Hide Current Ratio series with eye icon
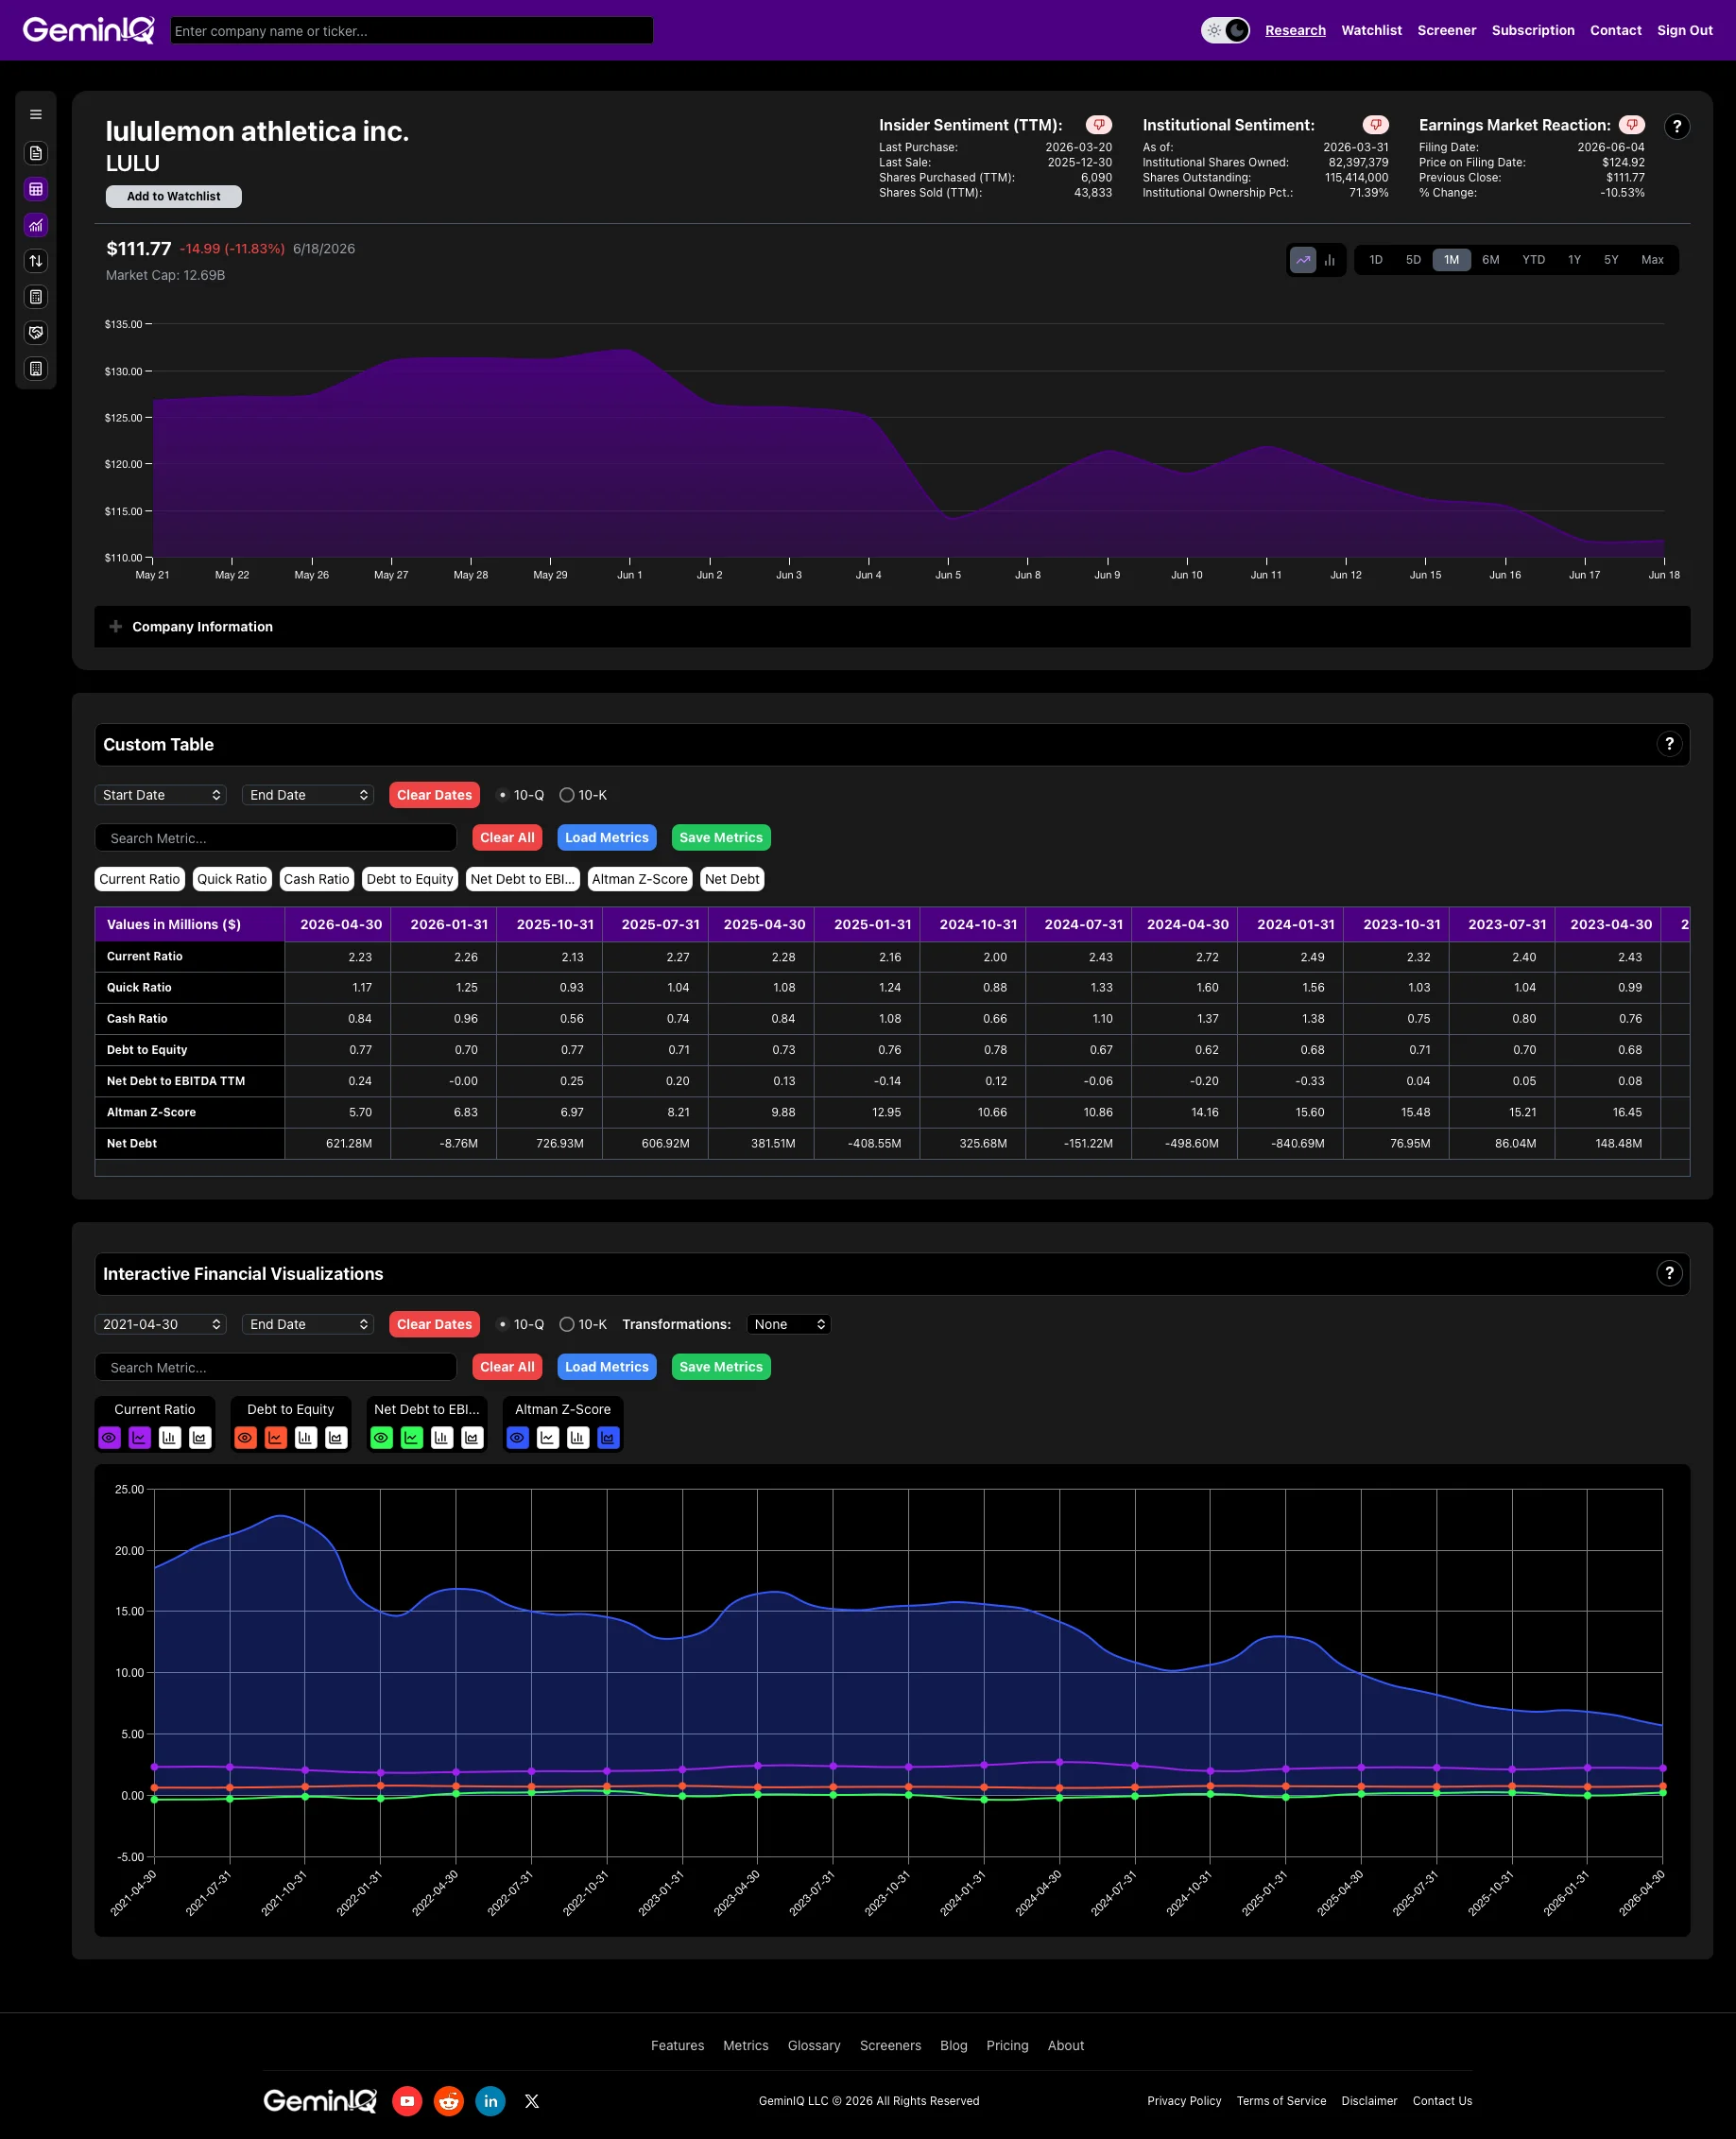This screenshot has height=2139, width=1736. click(110, 1438)
